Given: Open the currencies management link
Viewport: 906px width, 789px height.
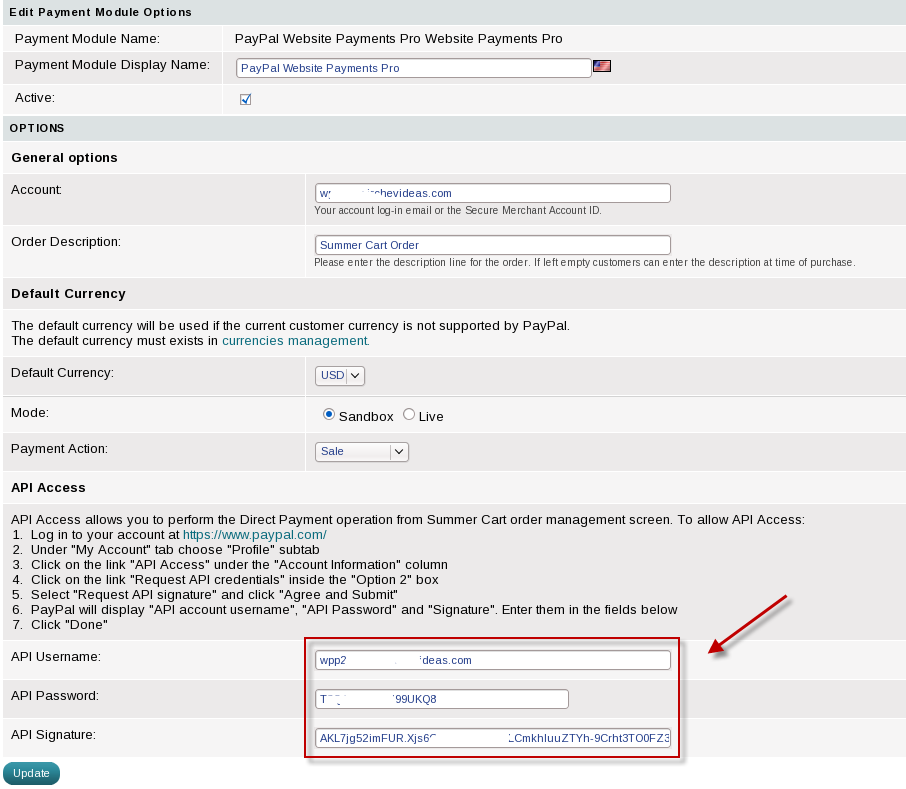Looking at the screenshot, I should click(295, 340).
